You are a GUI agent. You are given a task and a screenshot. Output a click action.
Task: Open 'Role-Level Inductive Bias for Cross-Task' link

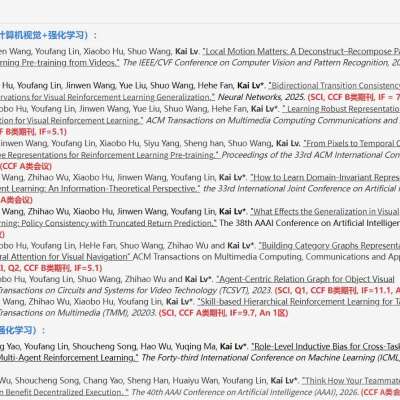(x=325, y=347)
